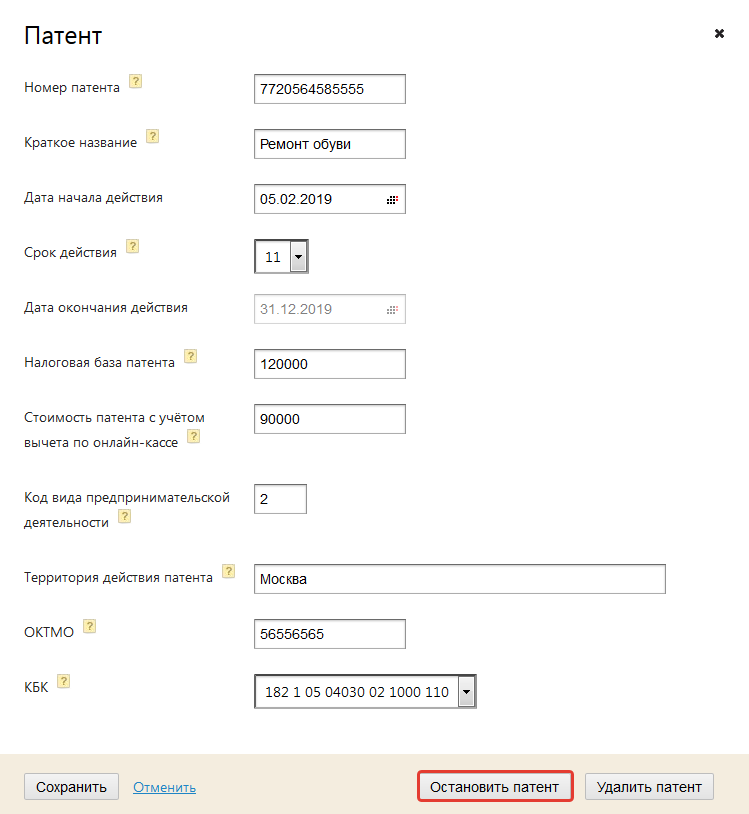Close the Патент dialog
The height and width of the screenshot is (814, 749).
click(719, 33)
